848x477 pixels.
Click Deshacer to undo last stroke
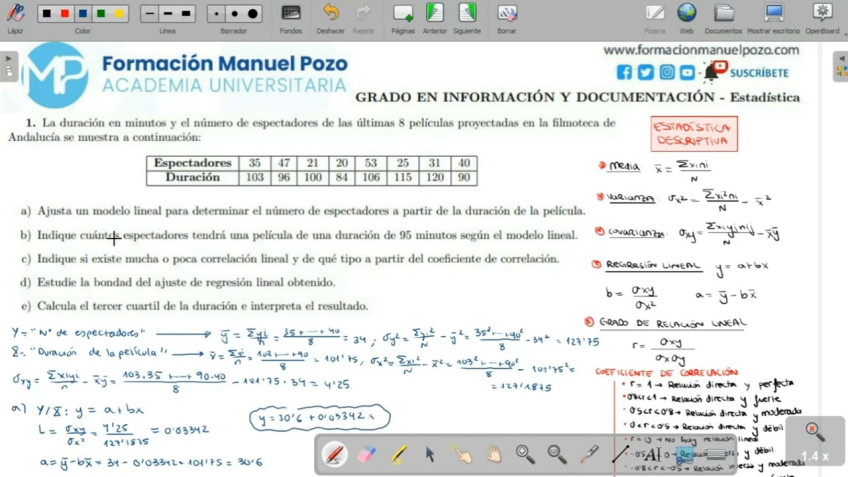[330, 14]
